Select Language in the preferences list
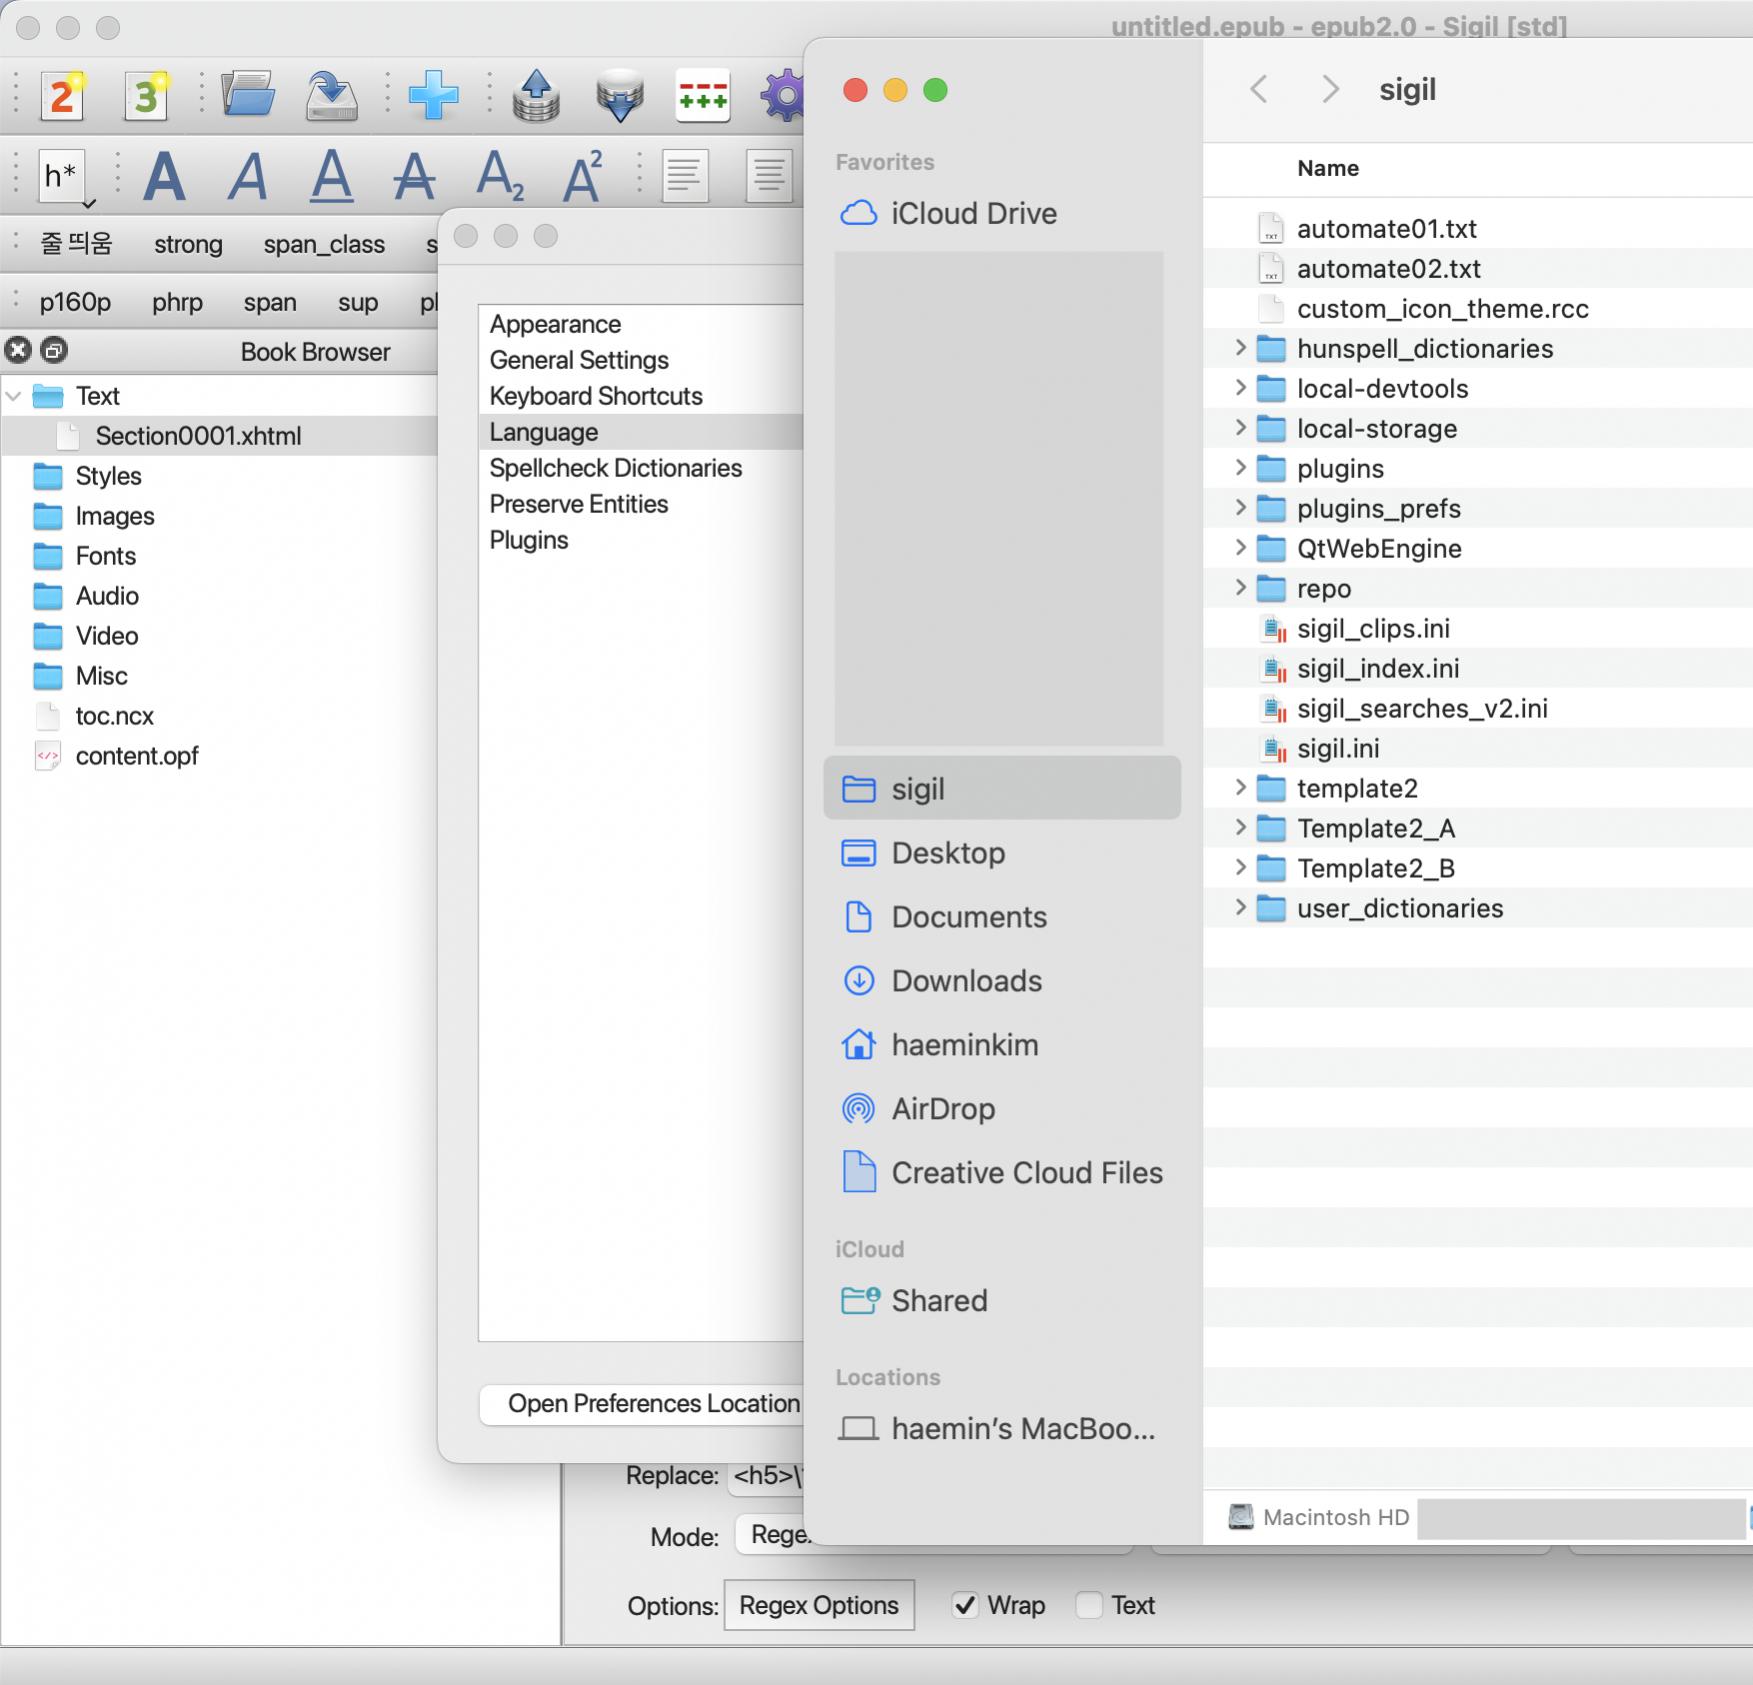 coord(641,432)
